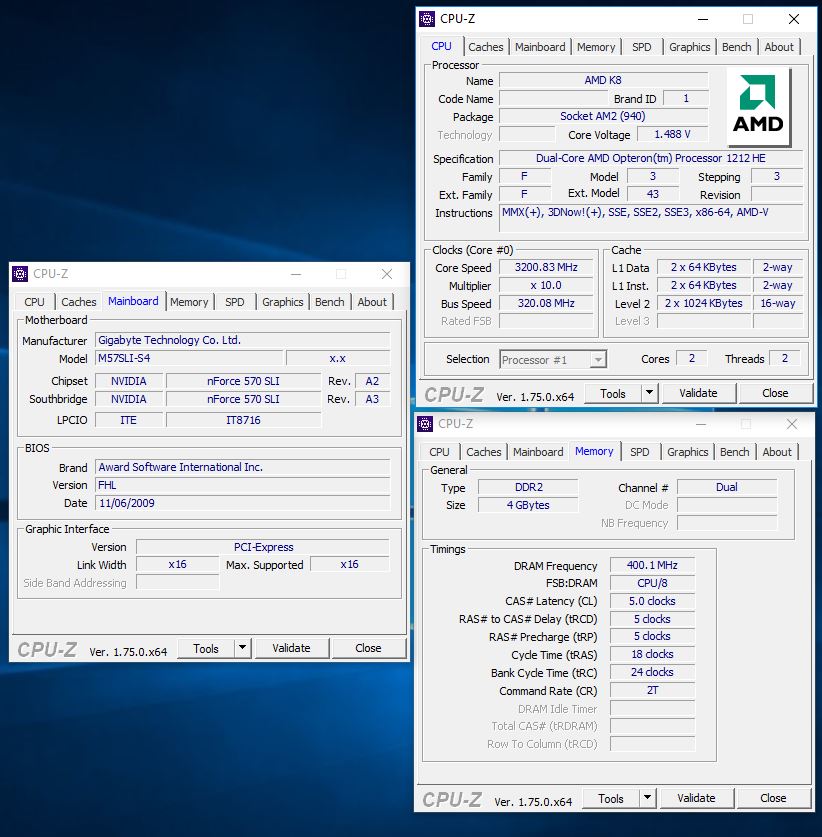Open Tools dropdown arrow in the CPU window
The height and width of the screenshot is (837, 822).
[x=649, y=393]
